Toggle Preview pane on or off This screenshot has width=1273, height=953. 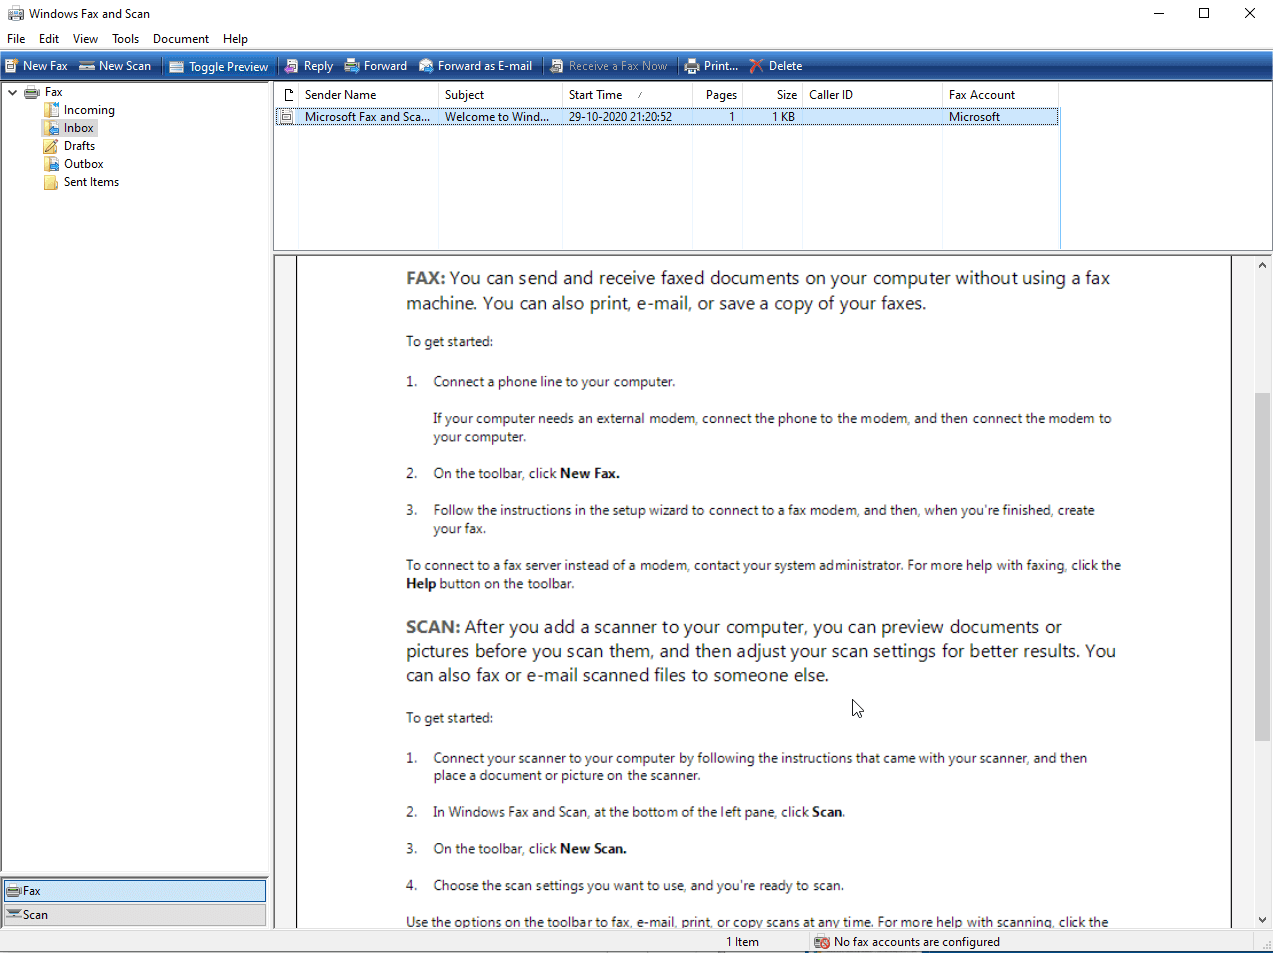point(218,65)
